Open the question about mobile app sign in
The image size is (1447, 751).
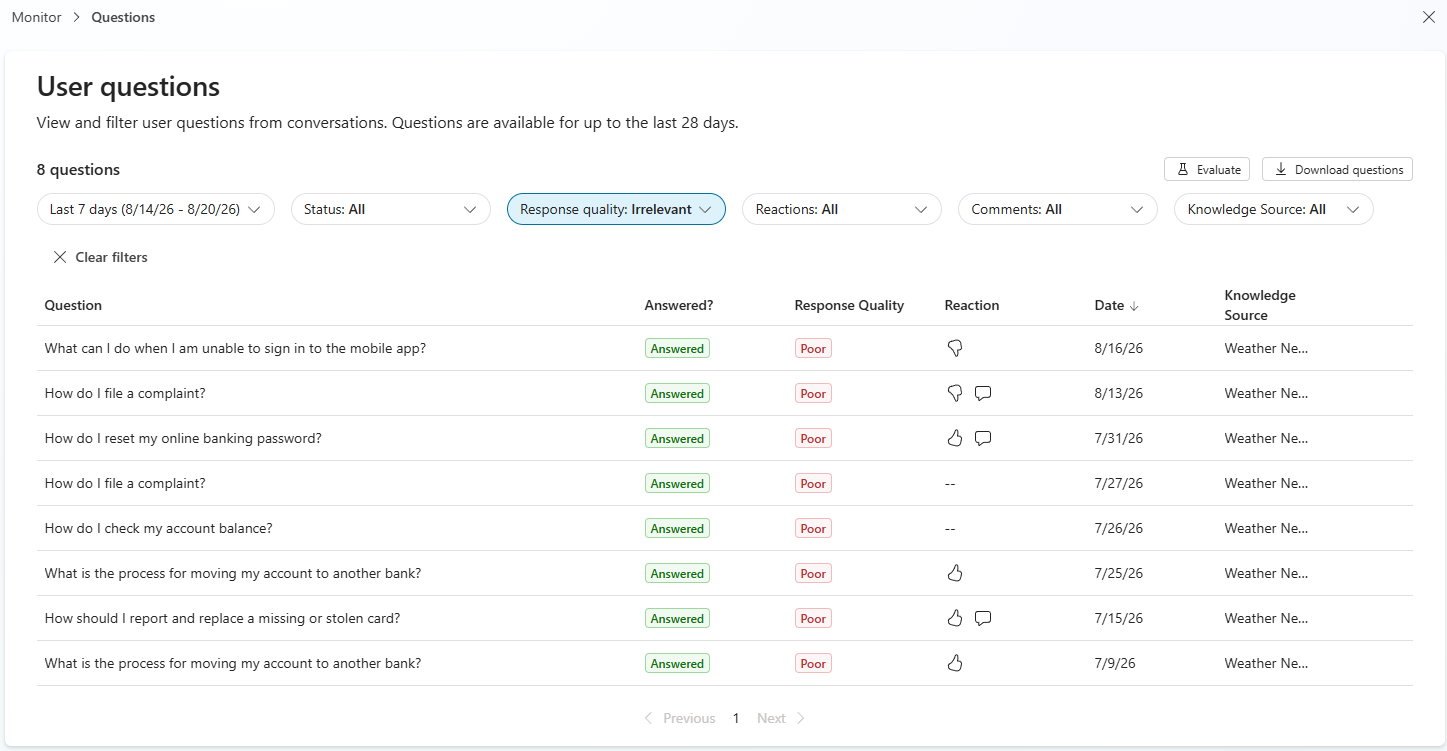[235, 348]
